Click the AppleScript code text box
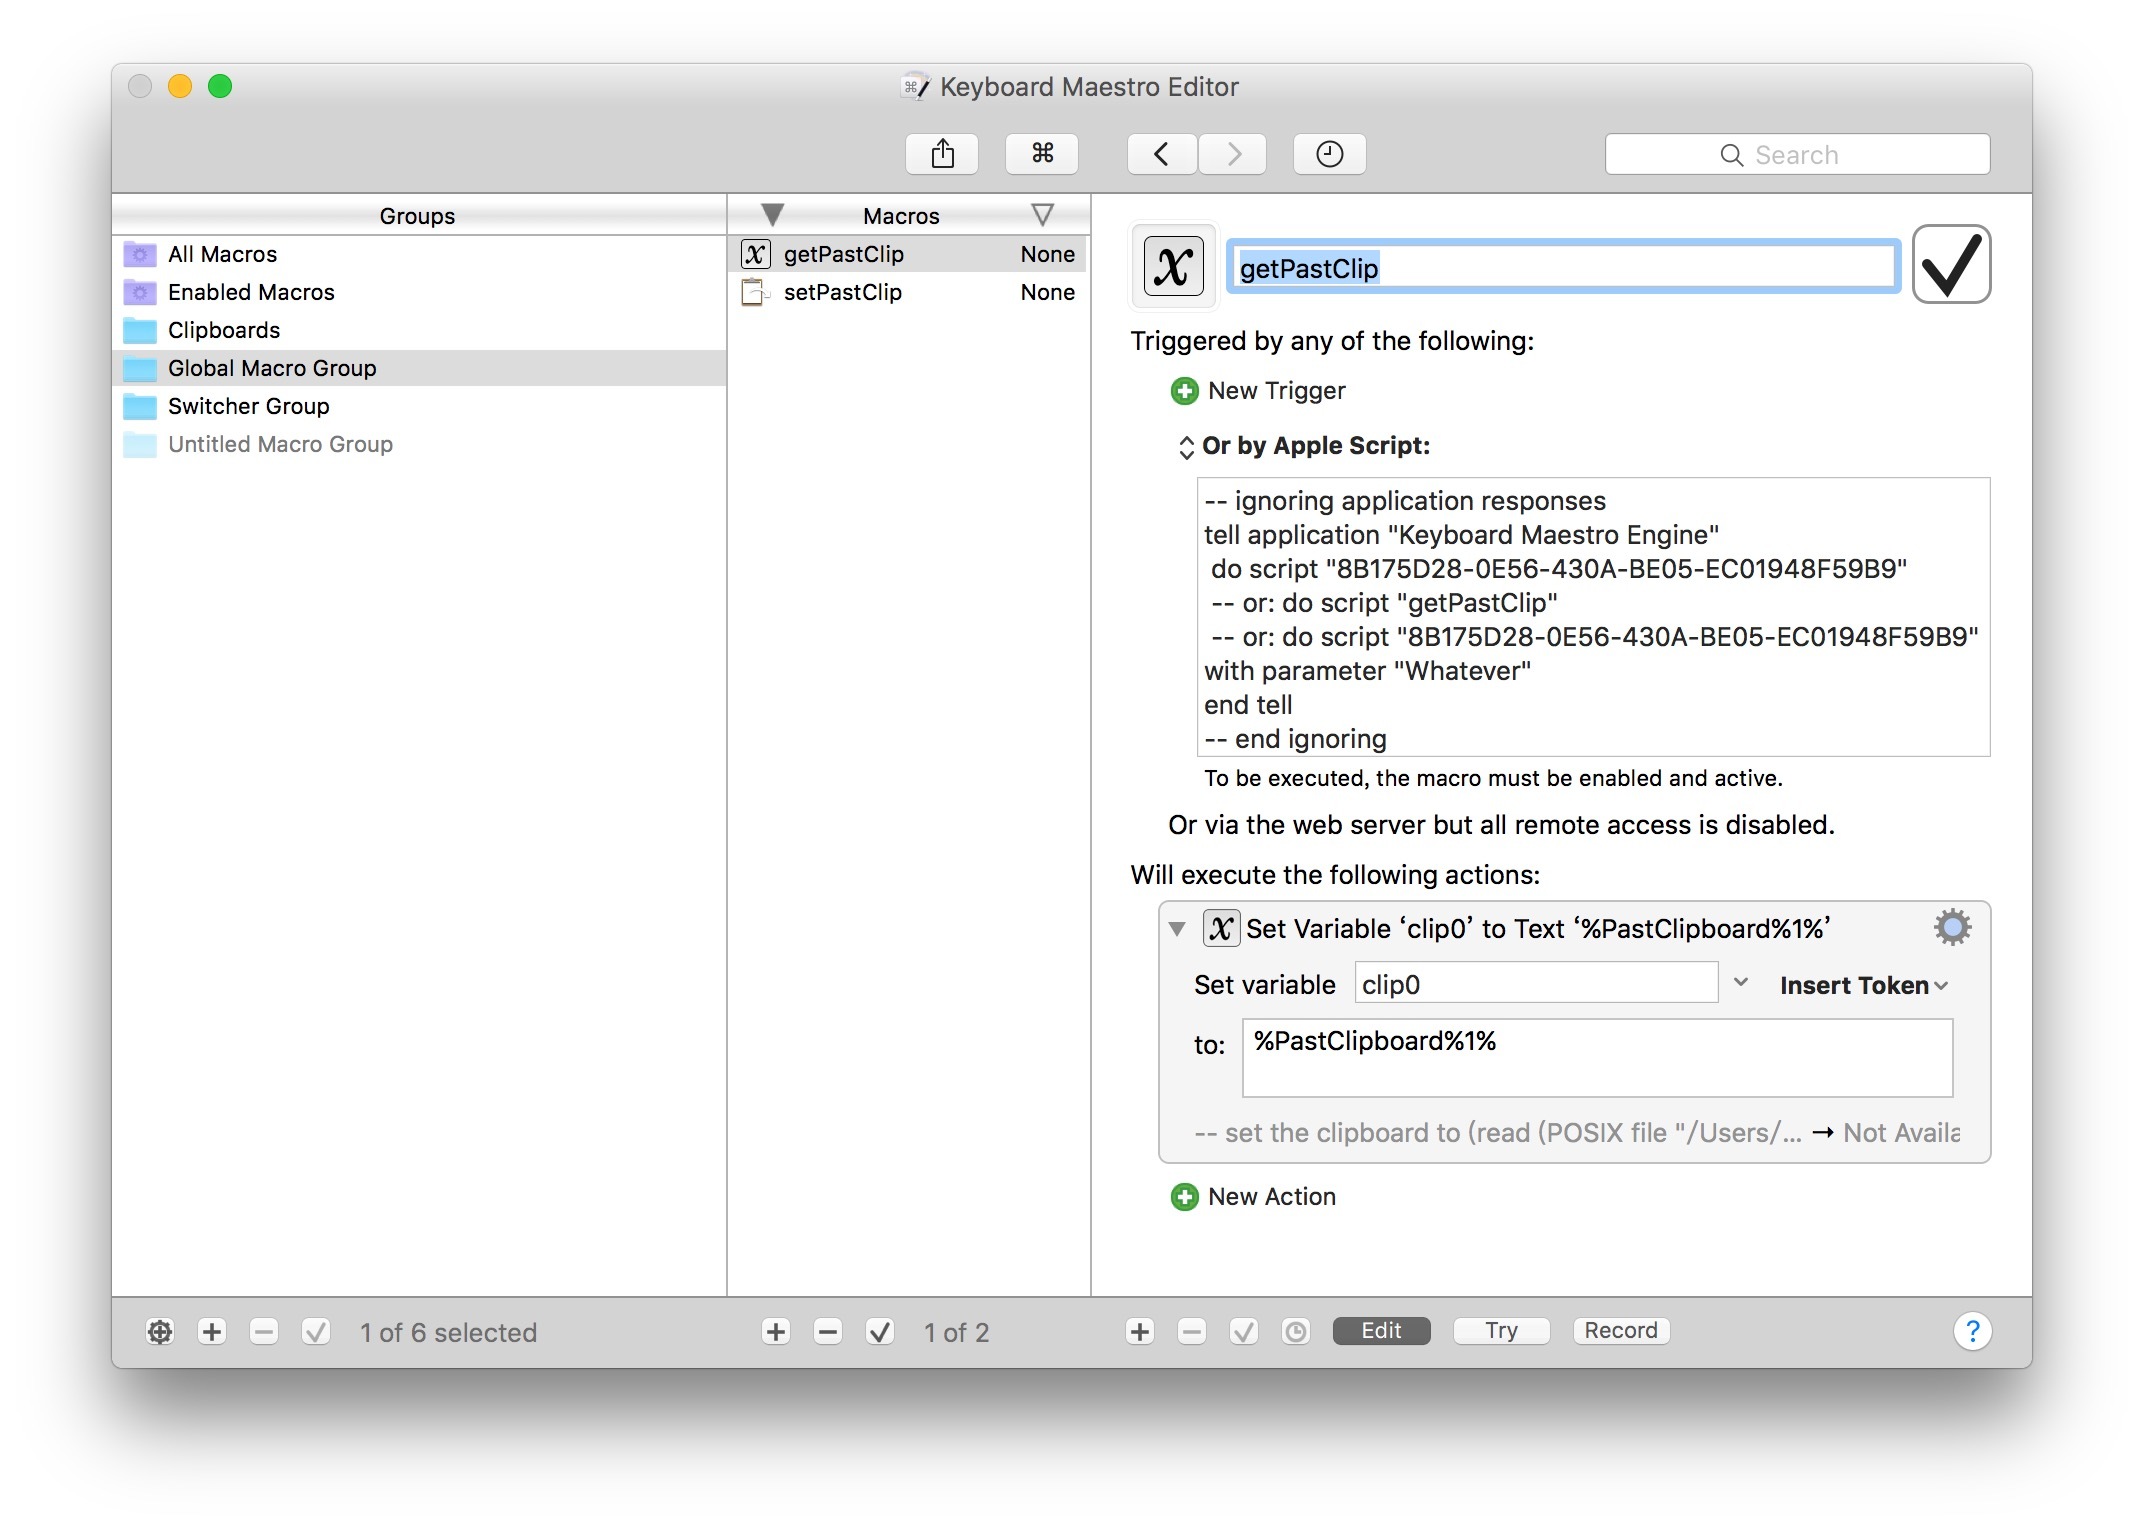The width and height of the screenshot is (2144, 1528). point(1593,617)
